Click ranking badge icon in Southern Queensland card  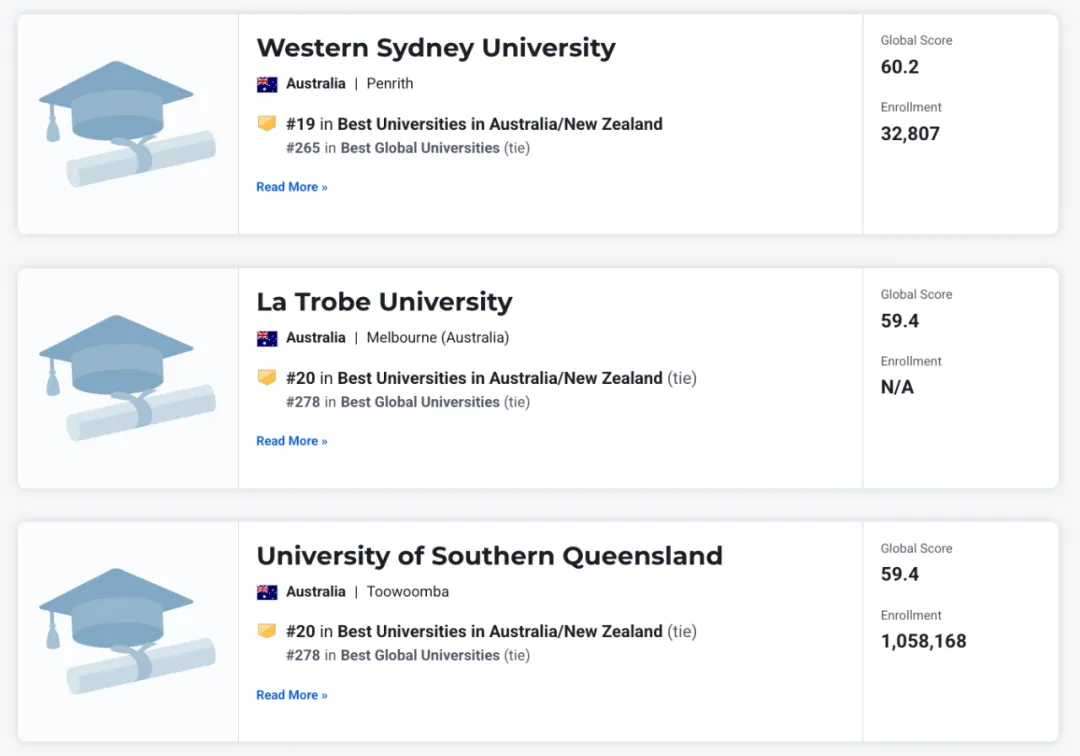[267, 631]
